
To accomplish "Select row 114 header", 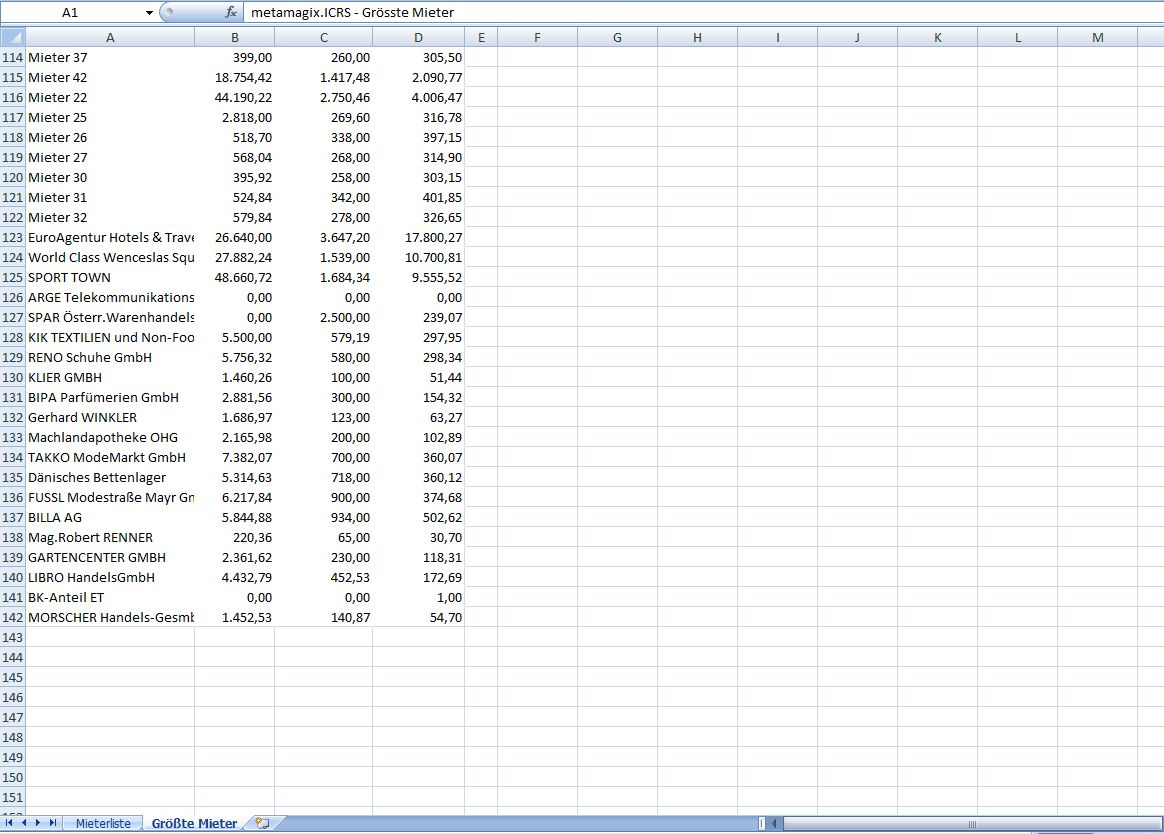I will tap(13, 57).
